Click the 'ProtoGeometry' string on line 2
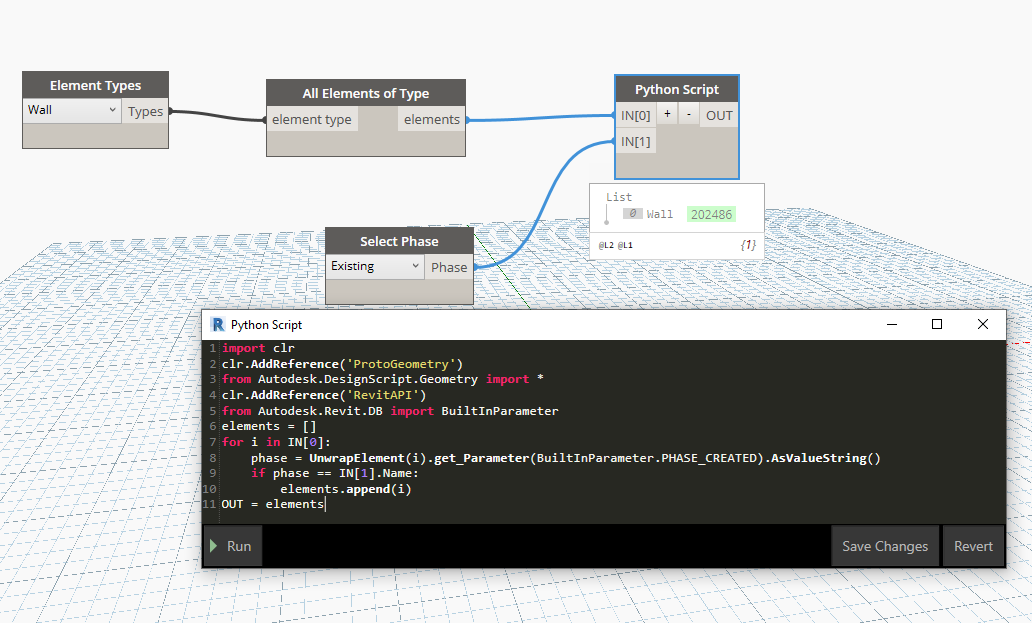1032x623 pixels. (x=401, y=364)
